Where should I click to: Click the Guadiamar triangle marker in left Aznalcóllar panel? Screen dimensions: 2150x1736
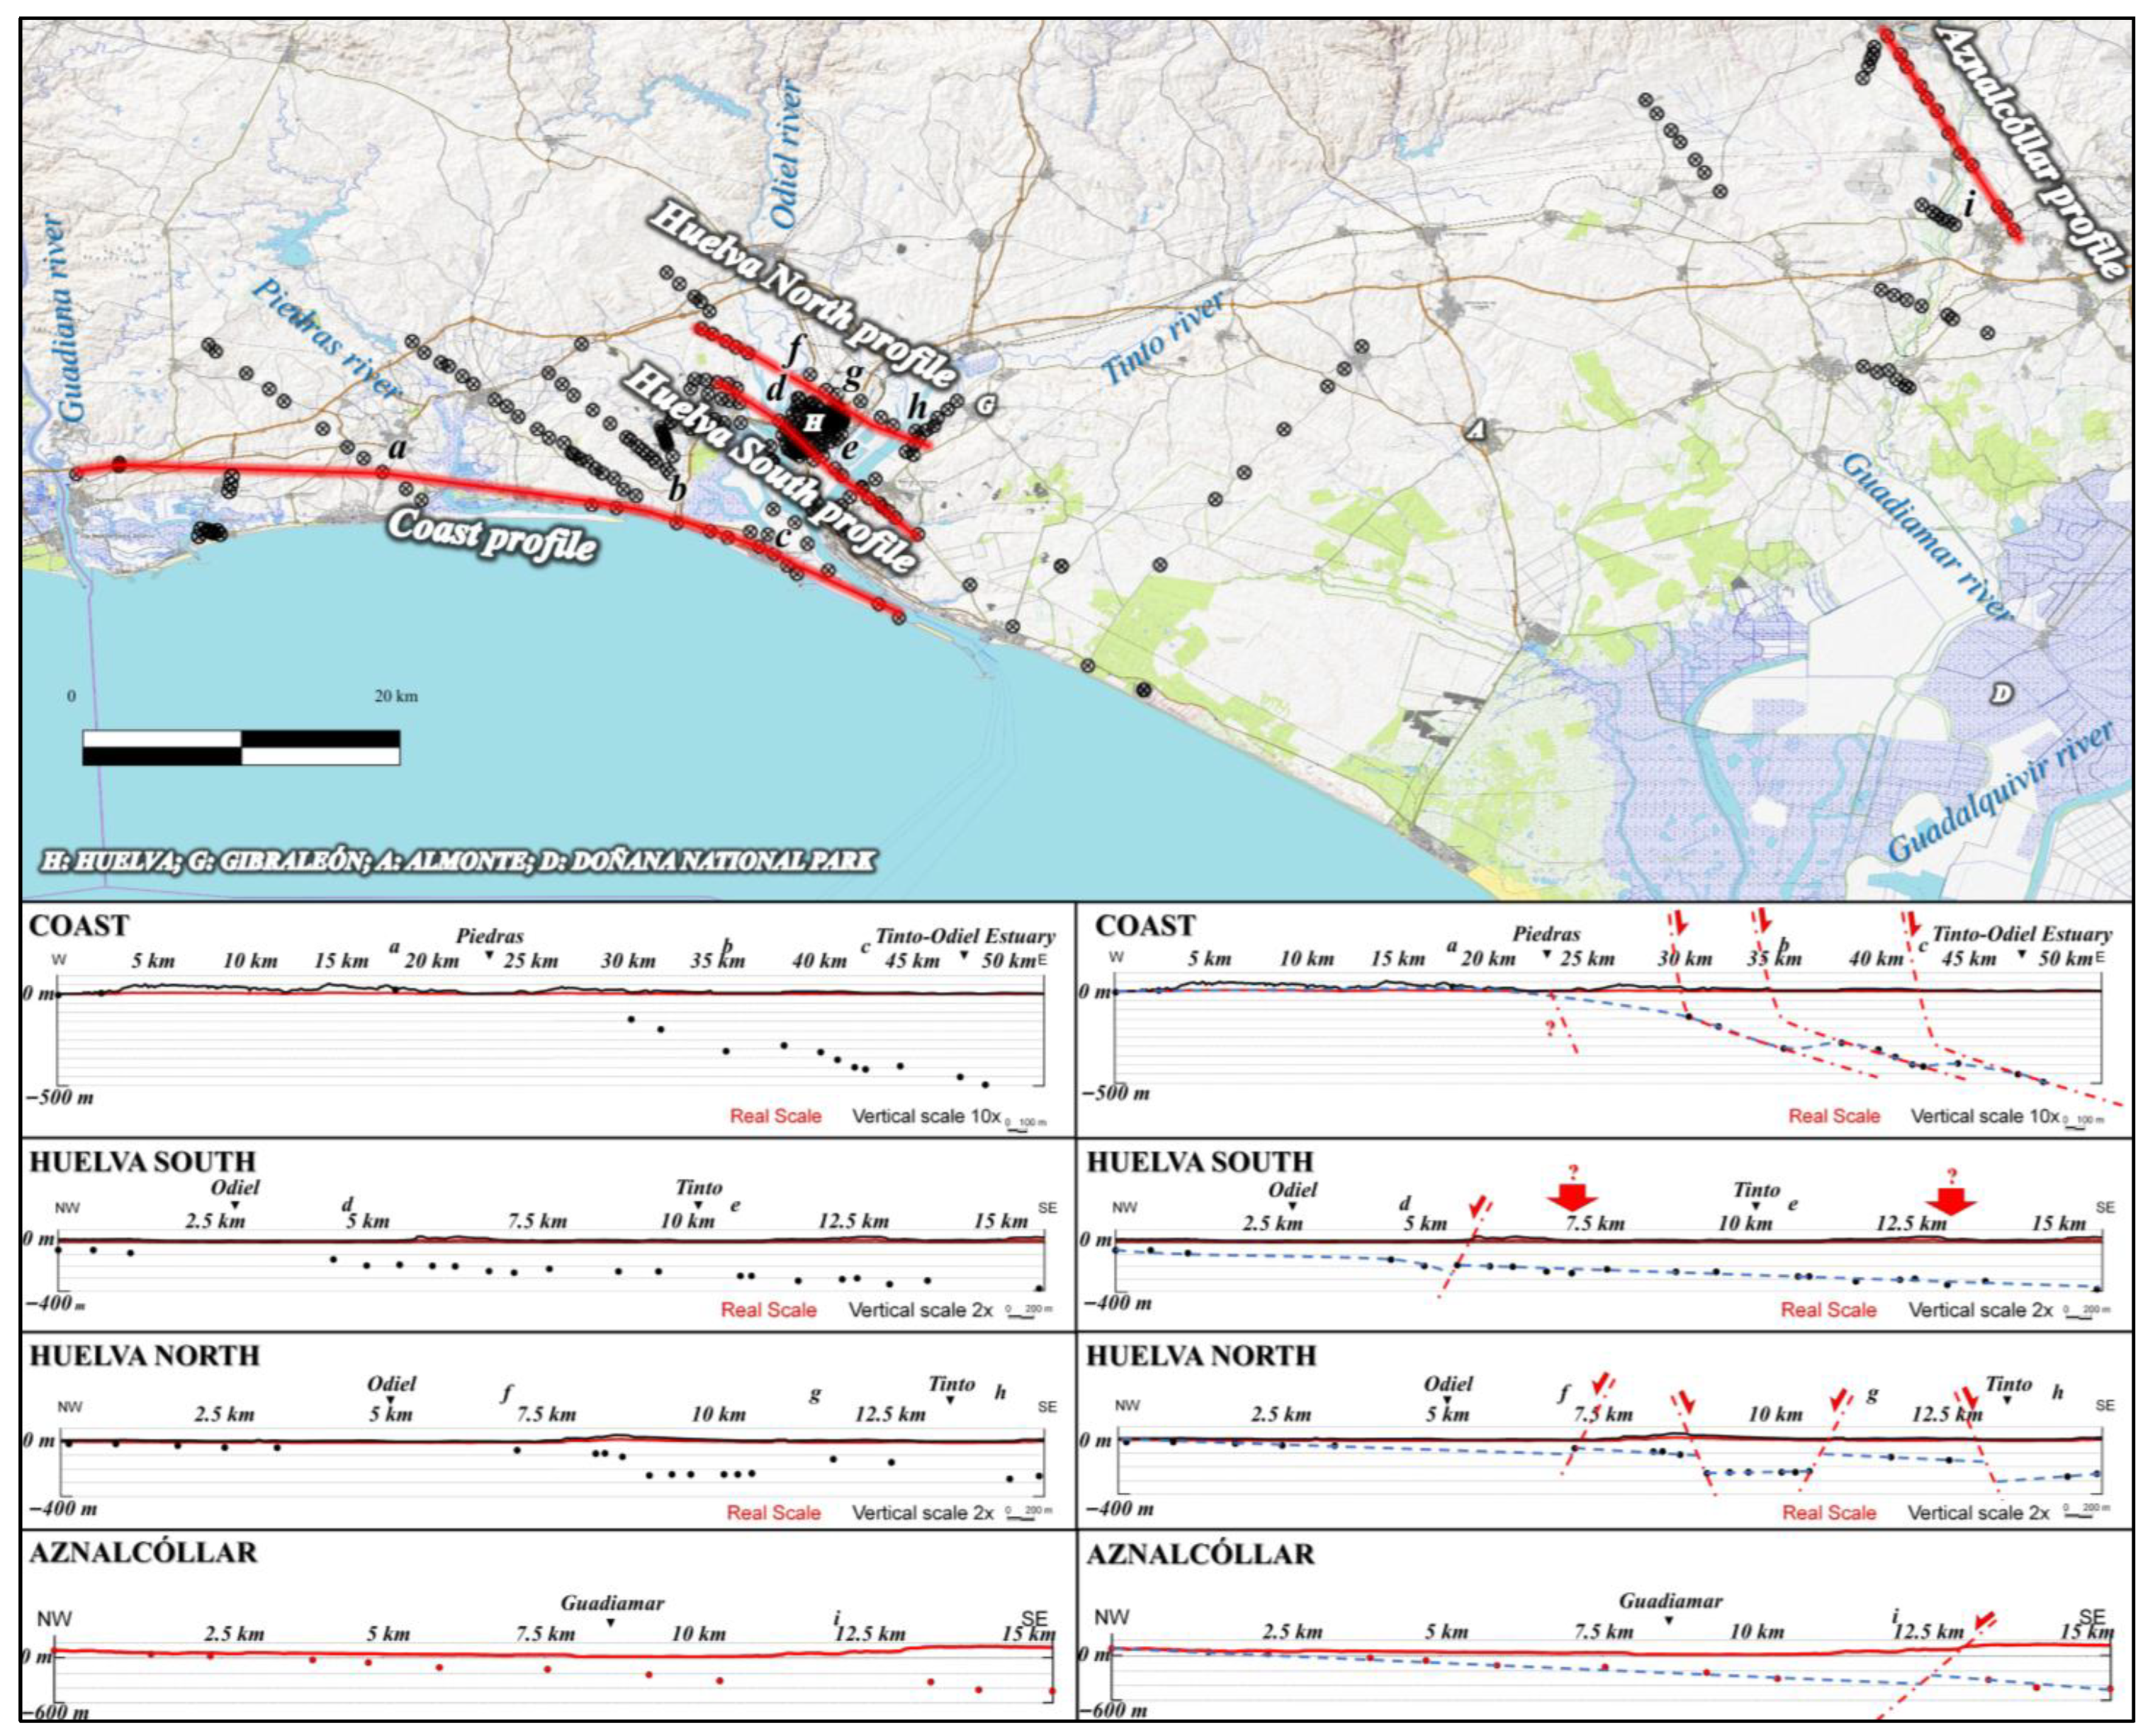coord(611,1623)
